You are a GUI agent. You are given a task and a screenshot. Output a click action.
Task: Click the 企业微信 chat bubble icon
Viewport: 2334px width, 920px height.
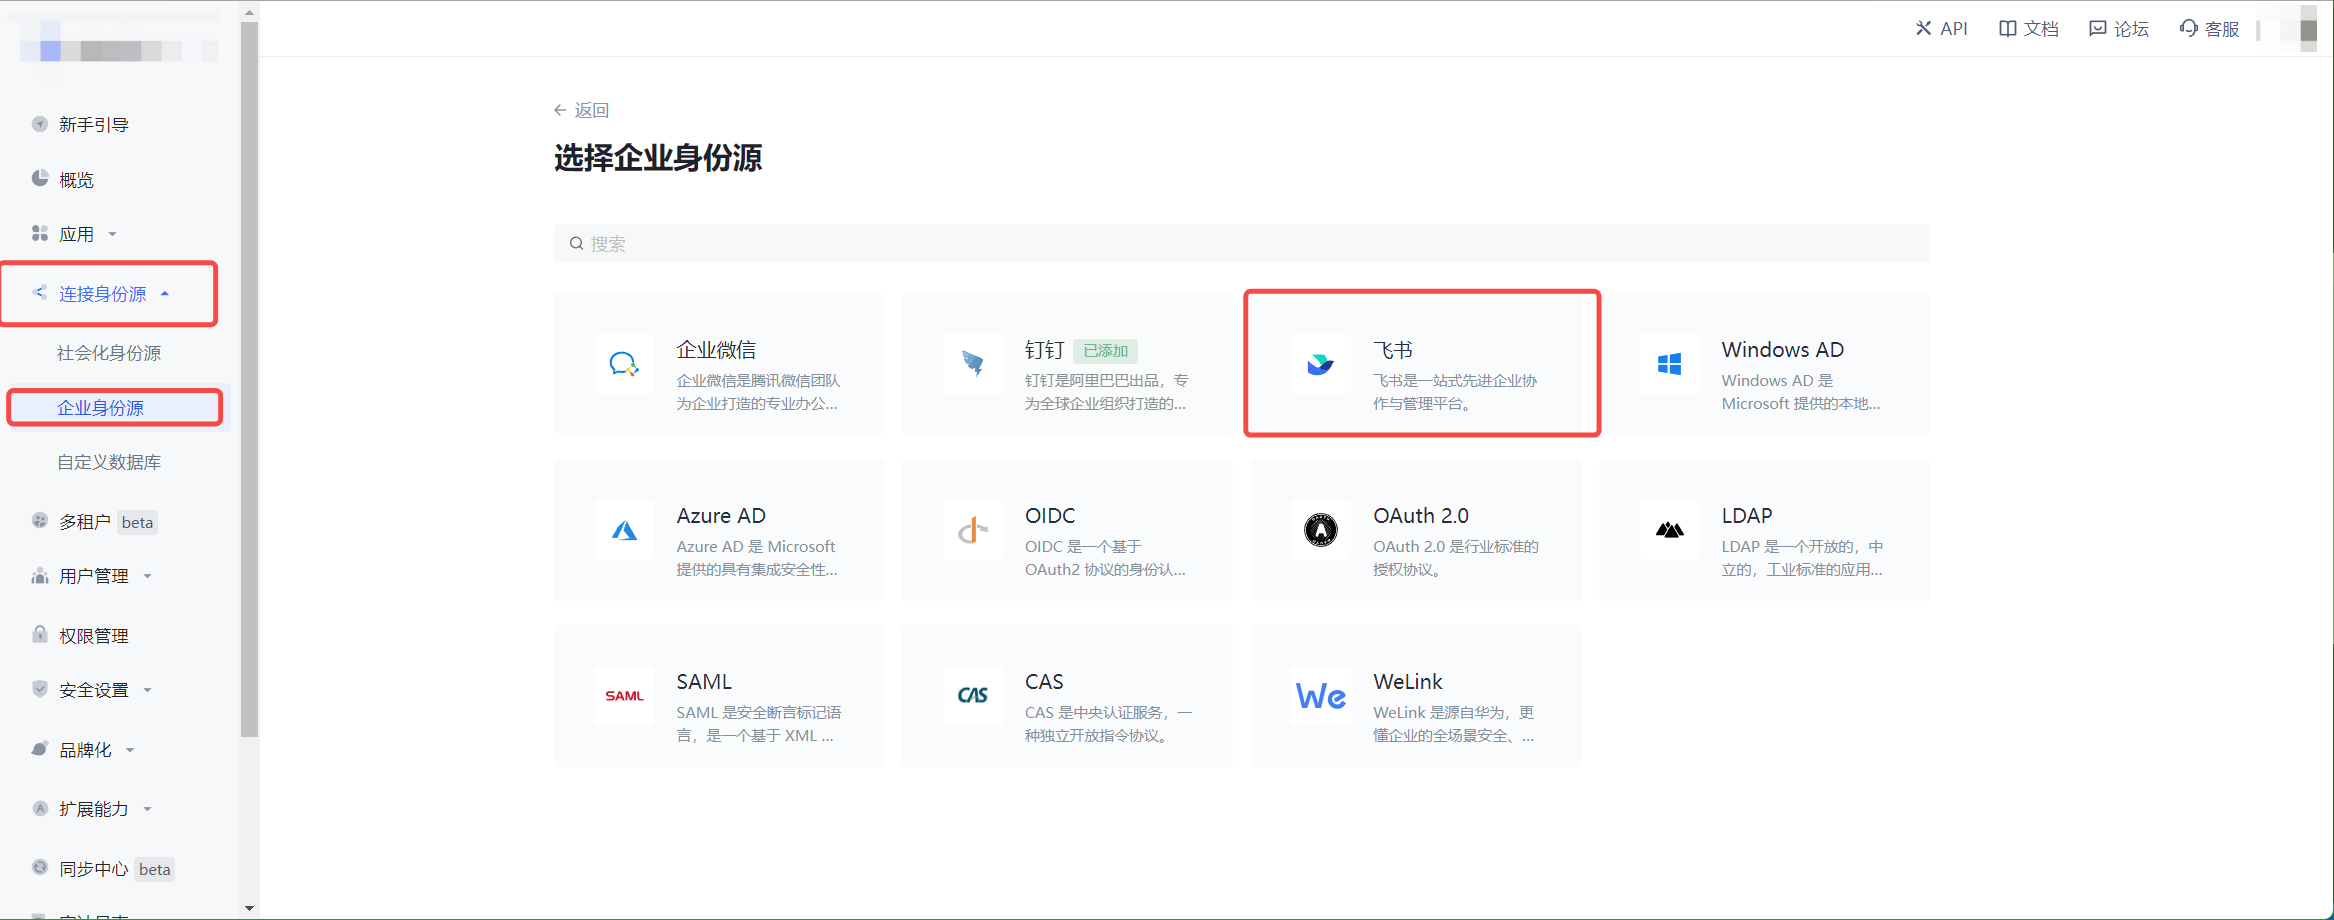click(x=624, y=364)
